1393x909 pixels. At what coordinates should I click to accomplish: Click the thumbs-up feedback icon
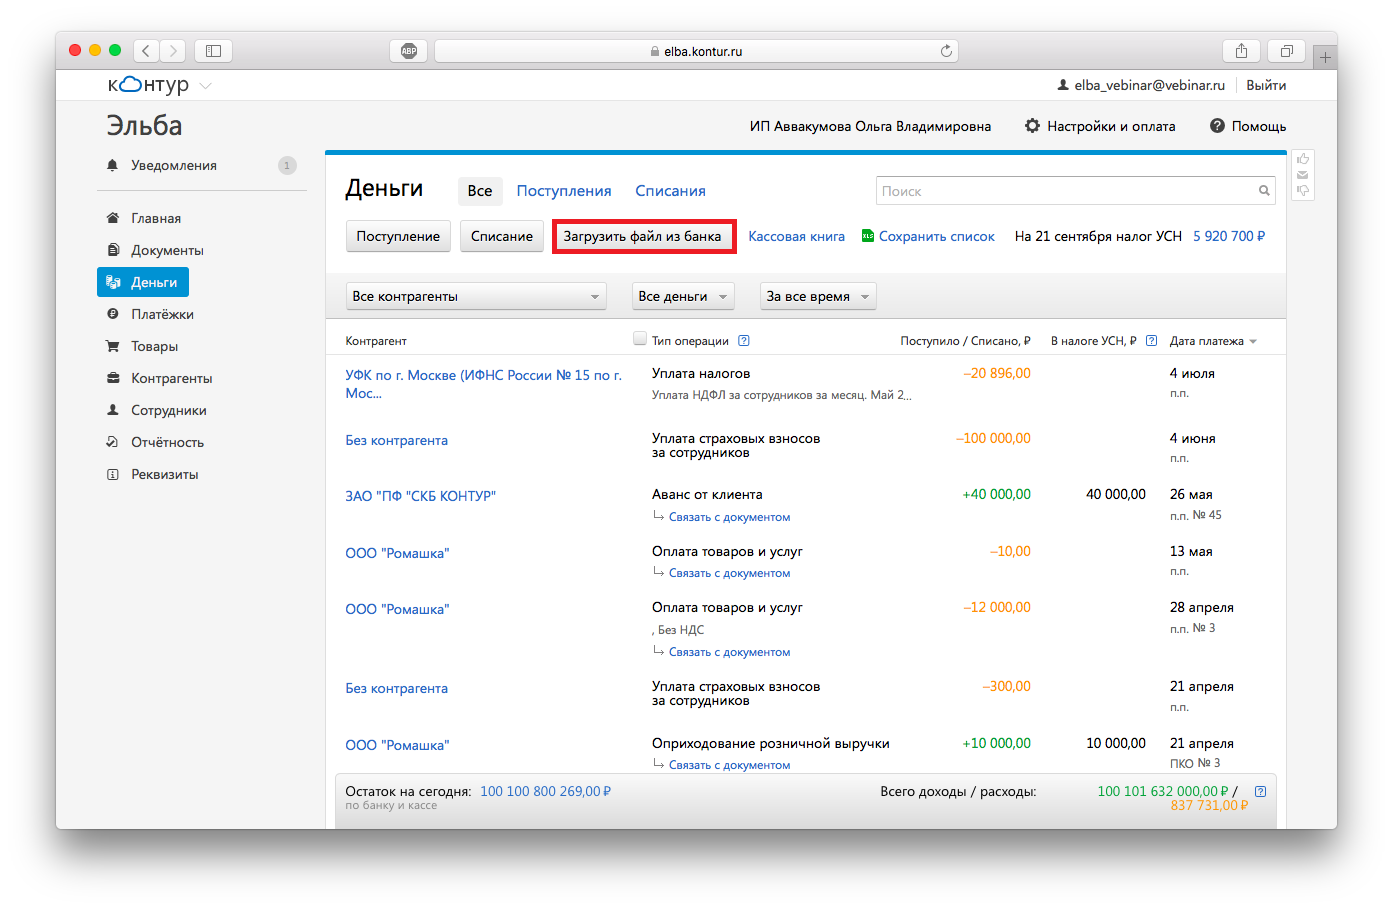(x=1303, y=160)
